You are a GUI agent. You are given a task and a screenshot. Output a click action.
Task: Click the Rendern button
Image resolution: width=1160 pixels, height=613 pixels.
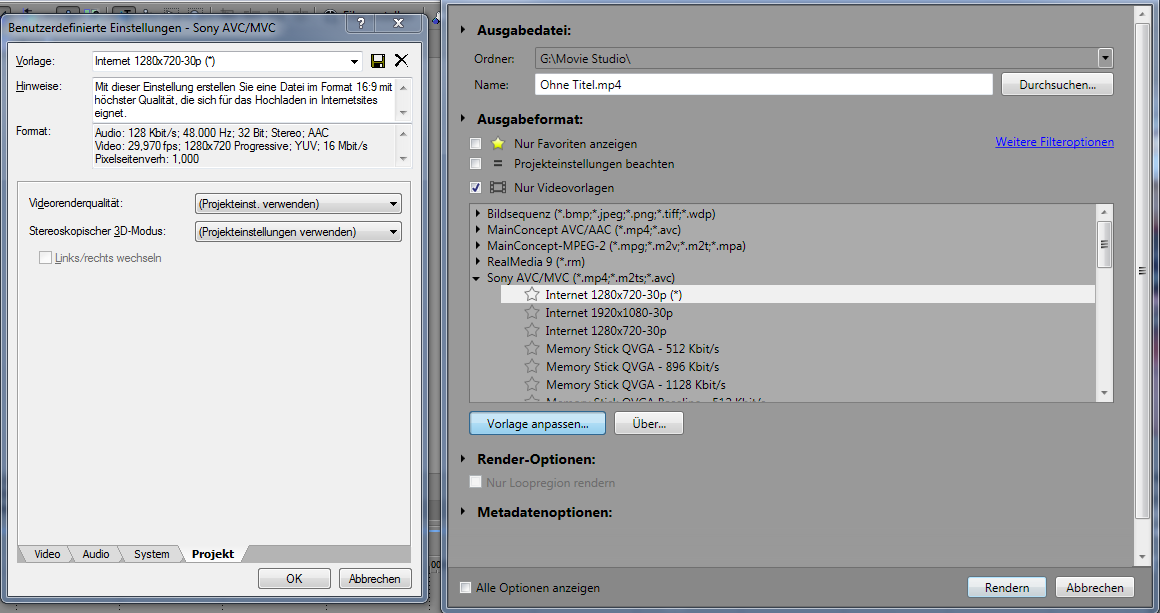(1007, 587)
